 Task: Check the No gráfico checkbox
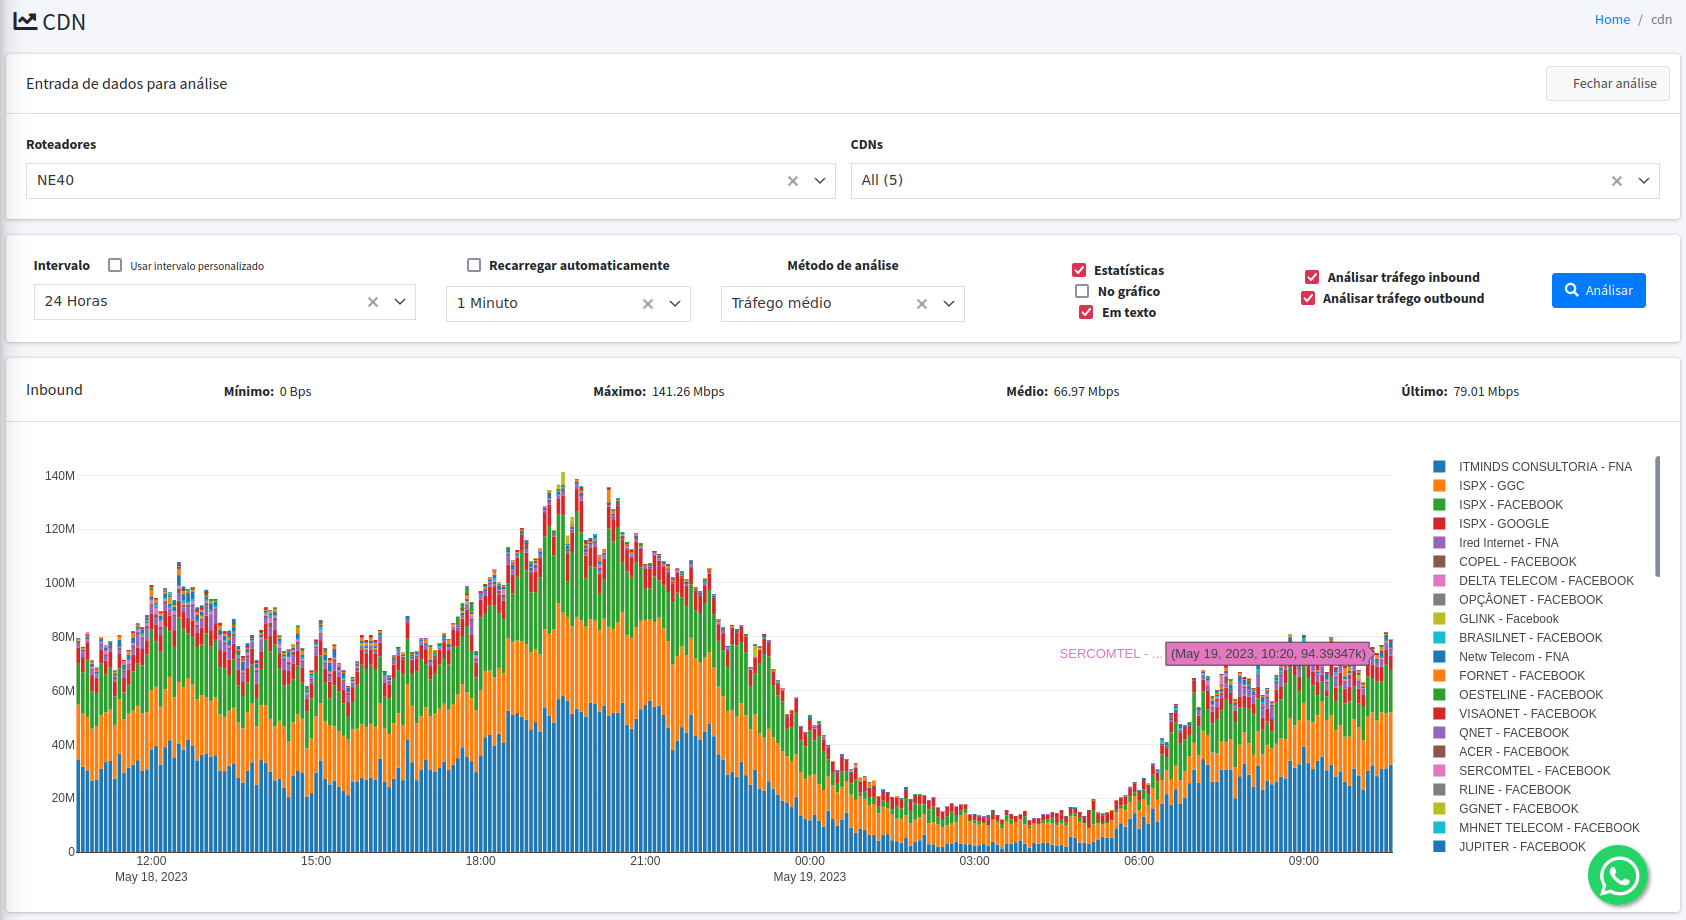(1082, 291)
